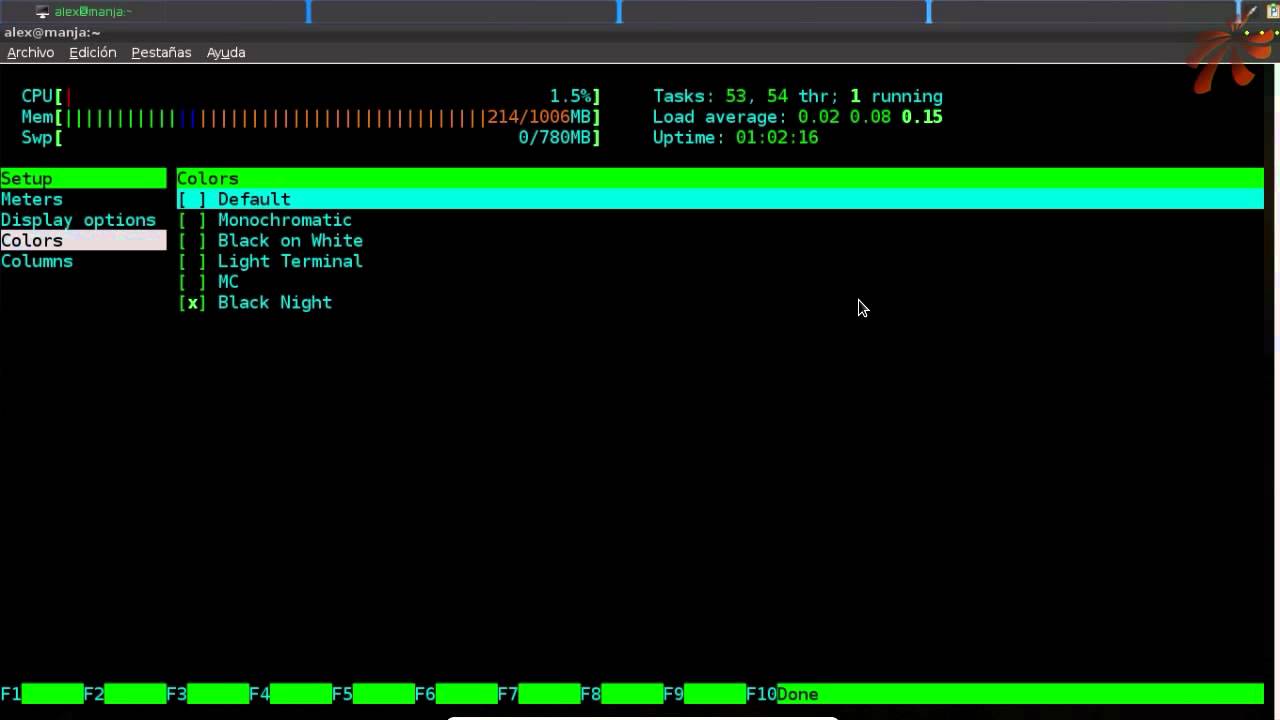Select the Colors setup category
This screenshot has width=1280, height=720.
[x=83, y=240]
